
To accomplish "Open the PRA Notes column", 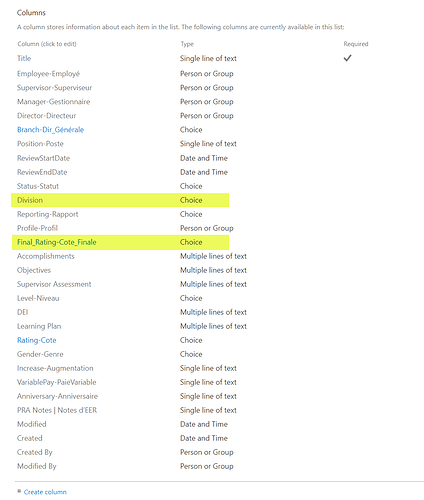I will tap(57, 410).
